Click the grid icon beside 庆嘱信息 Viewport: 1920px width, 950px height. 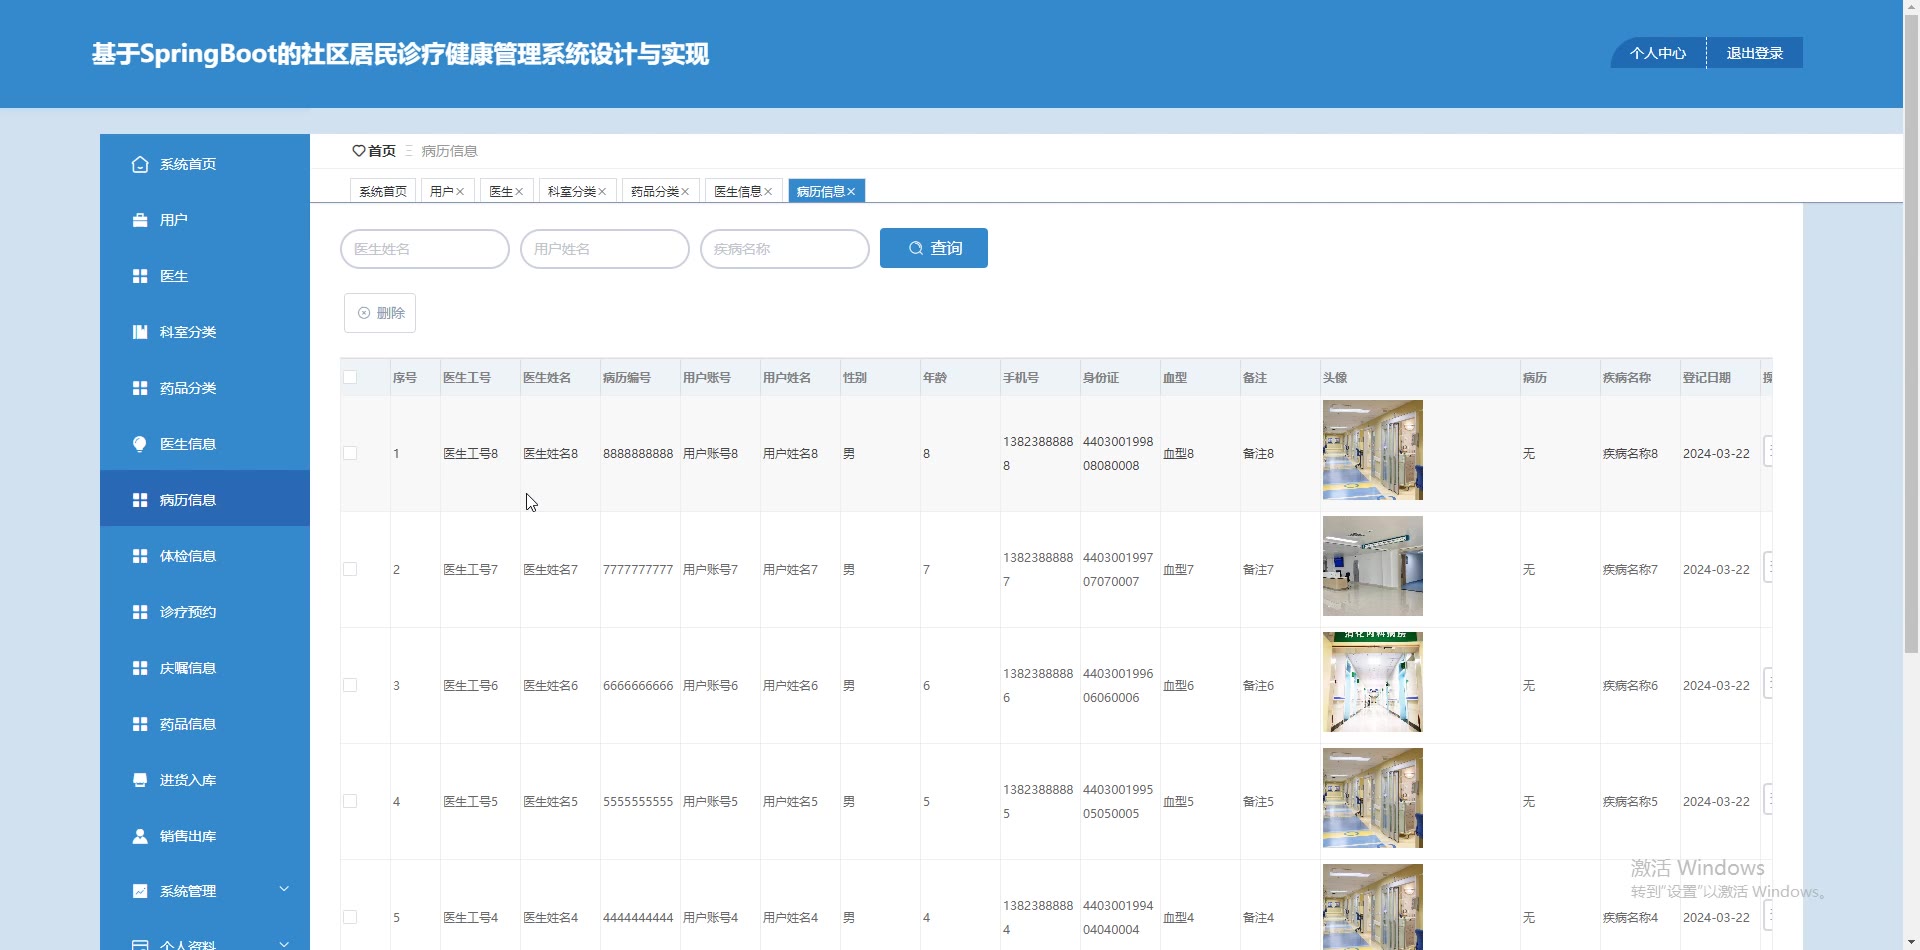[140, 668]
